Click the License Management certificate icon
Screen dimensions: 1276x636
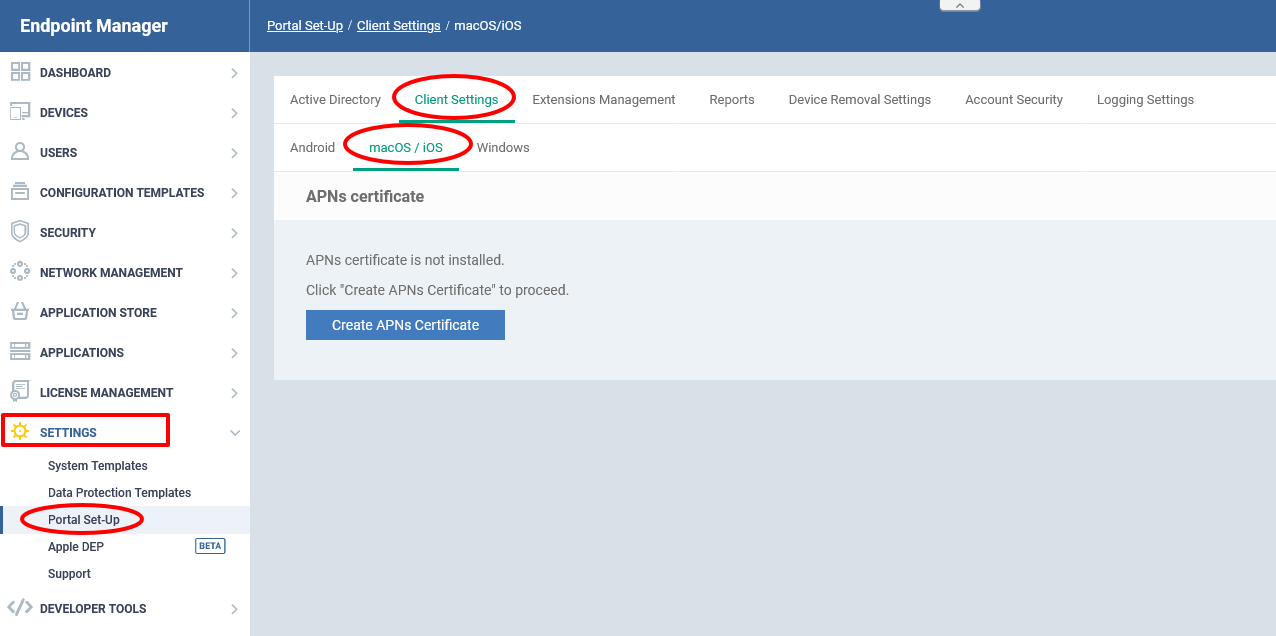click(x=20, y=392)
